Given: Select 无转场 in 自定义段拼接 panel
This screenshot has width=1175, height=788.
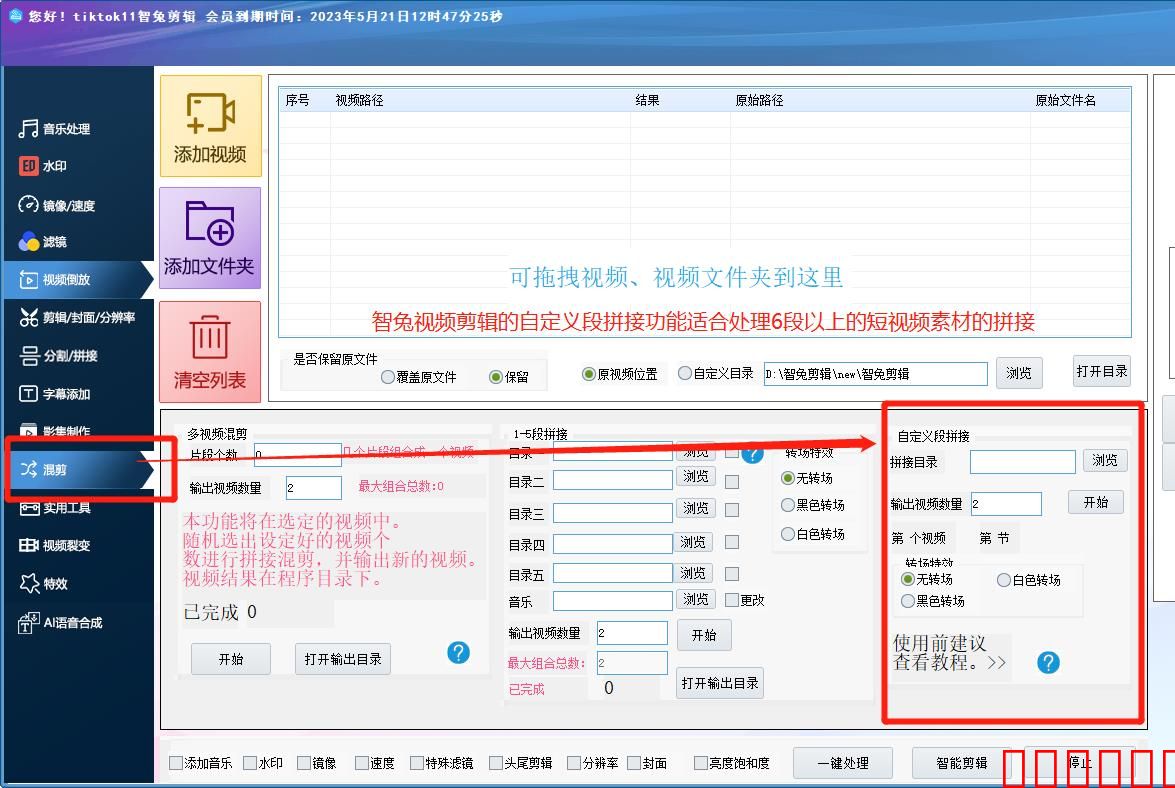Looking at the screenshot, I should pos(927,579).
